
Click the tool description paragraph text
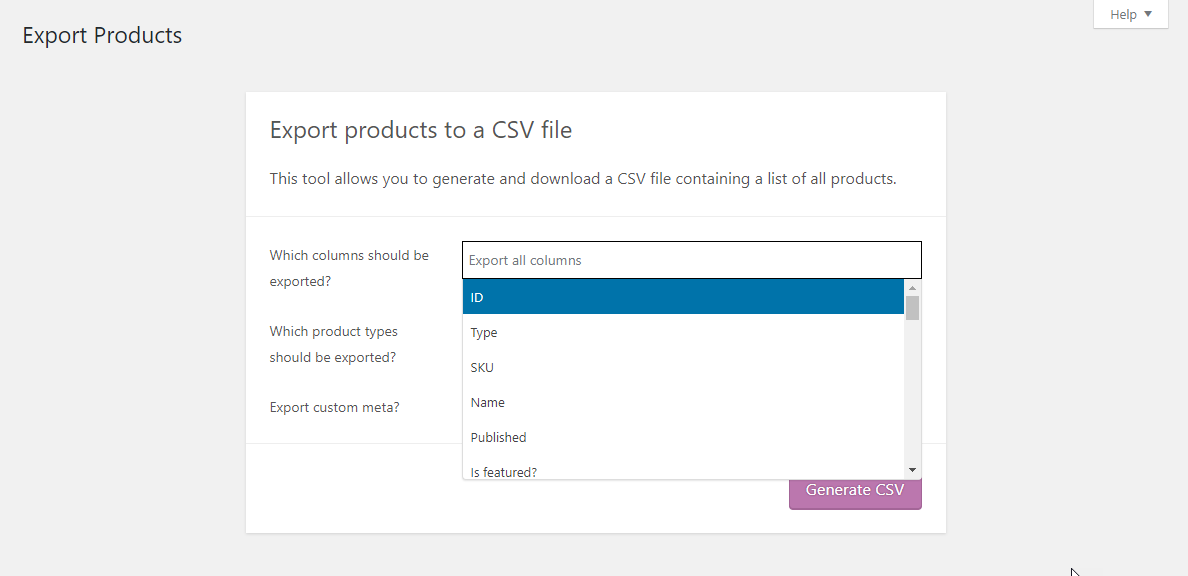tap(583, 180)
